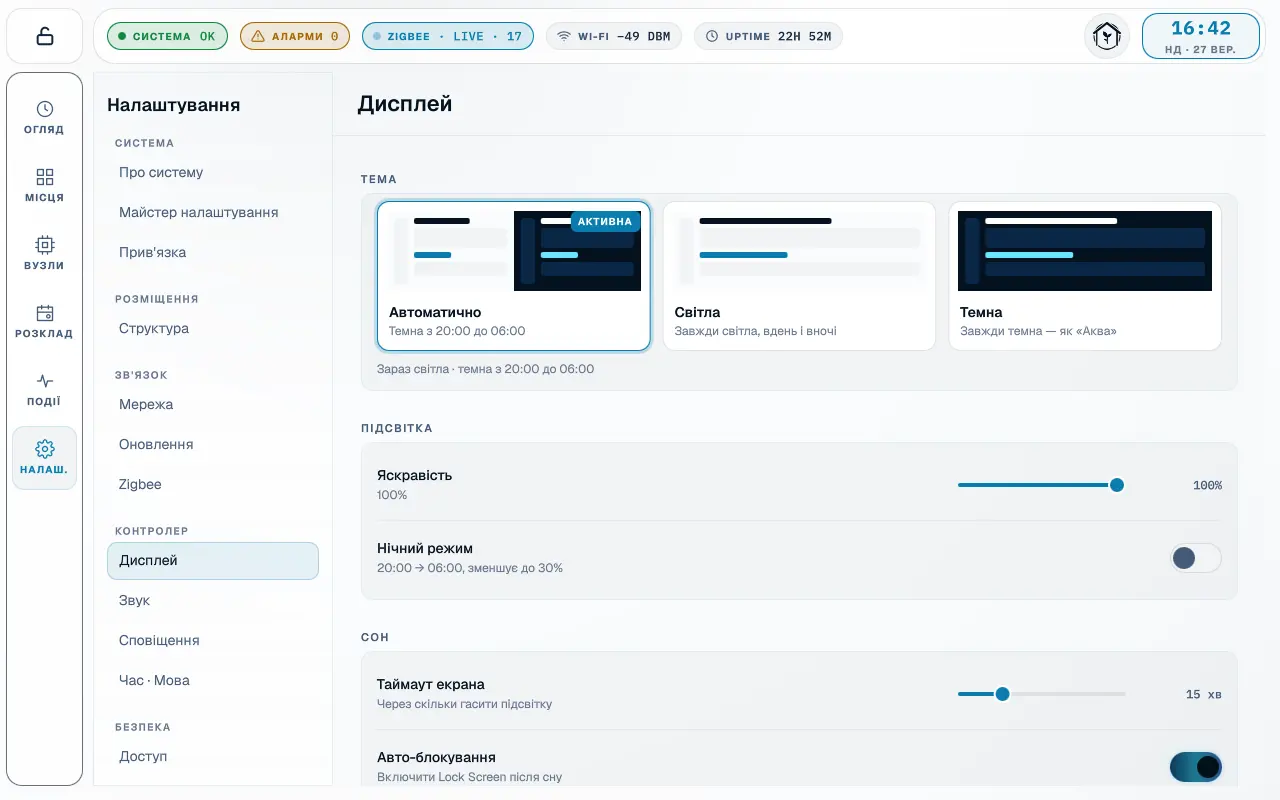The height and width of the screenshot is (800, 1280).
Task: Select the Темна theme card
Action: click(1085, 276)
